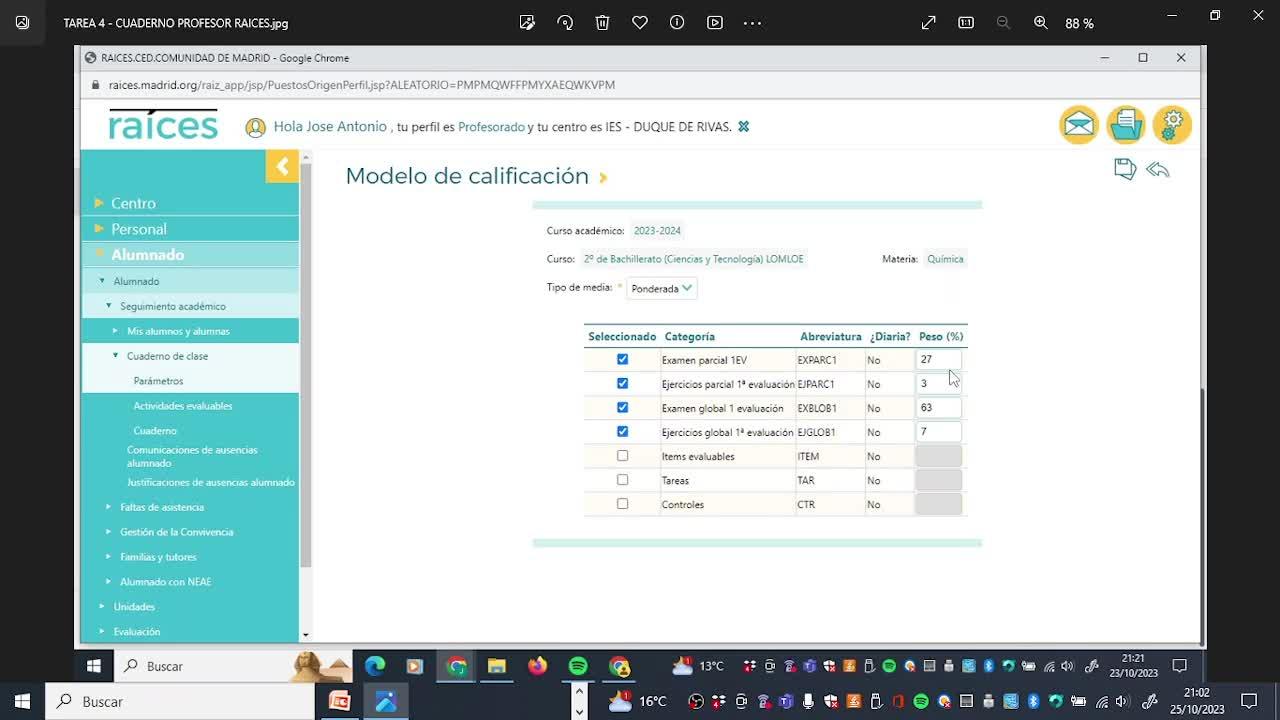This screenshot has width=1280, height=720.
Task: Open the documents printer icon
Action: [1125, 125]
